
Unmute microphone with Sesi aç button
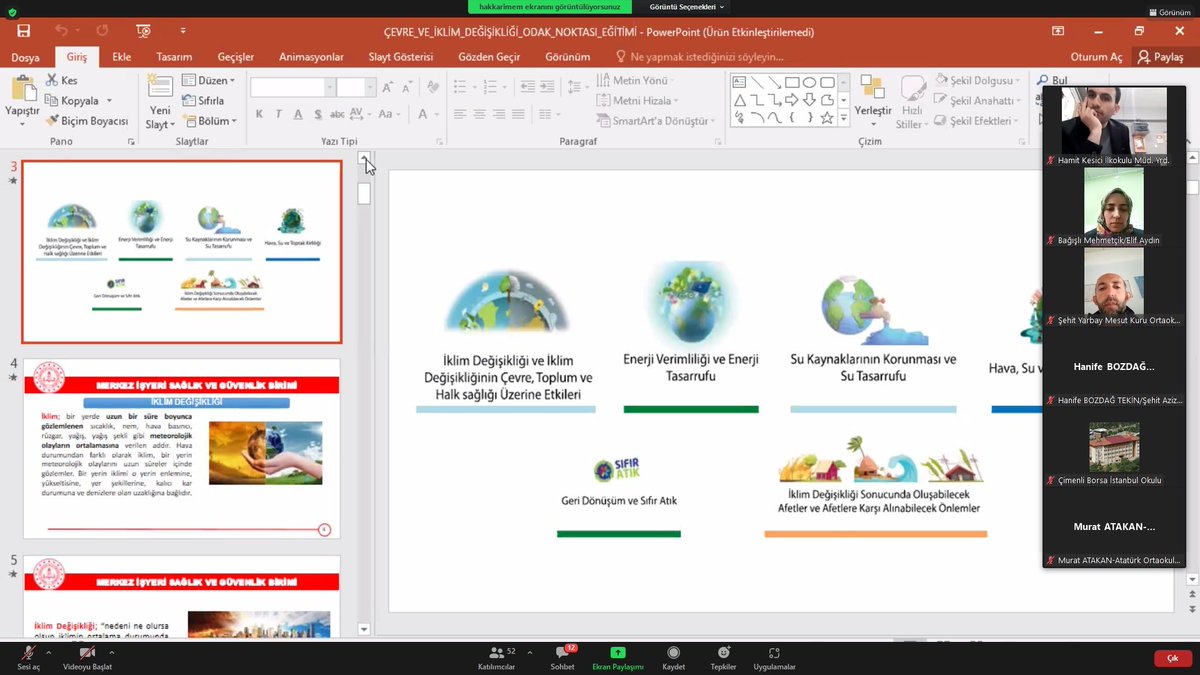point(29,656)
